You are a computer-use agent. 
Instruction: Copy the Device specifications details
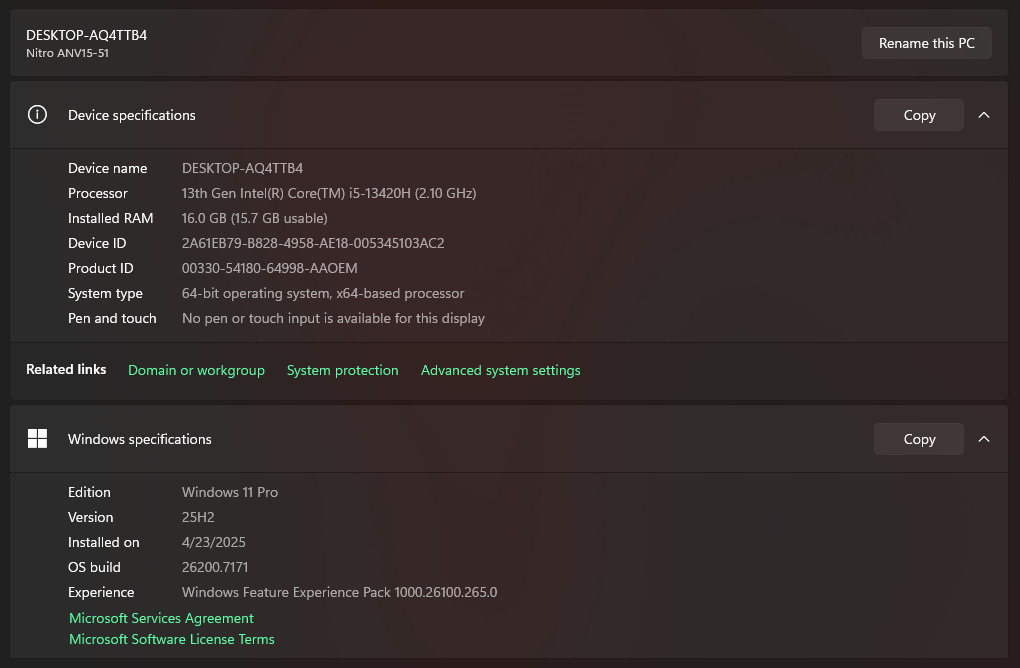[918, 115]
